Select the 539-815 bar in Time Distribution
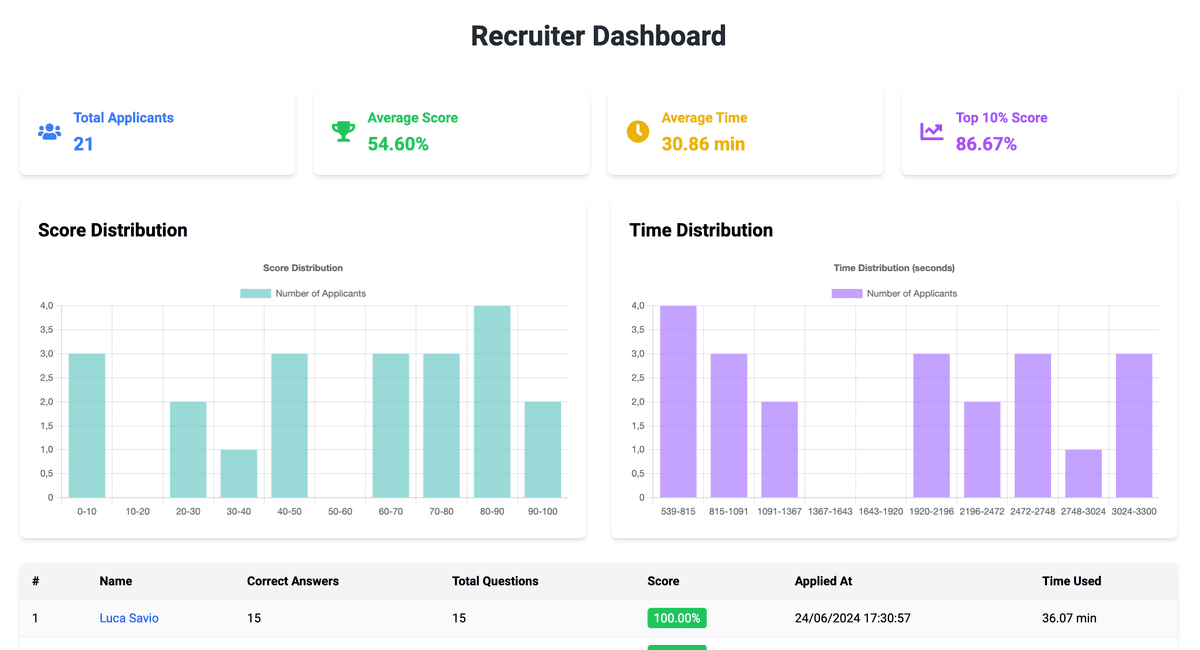Screen dimensions: 1200x650 (677, 400)
